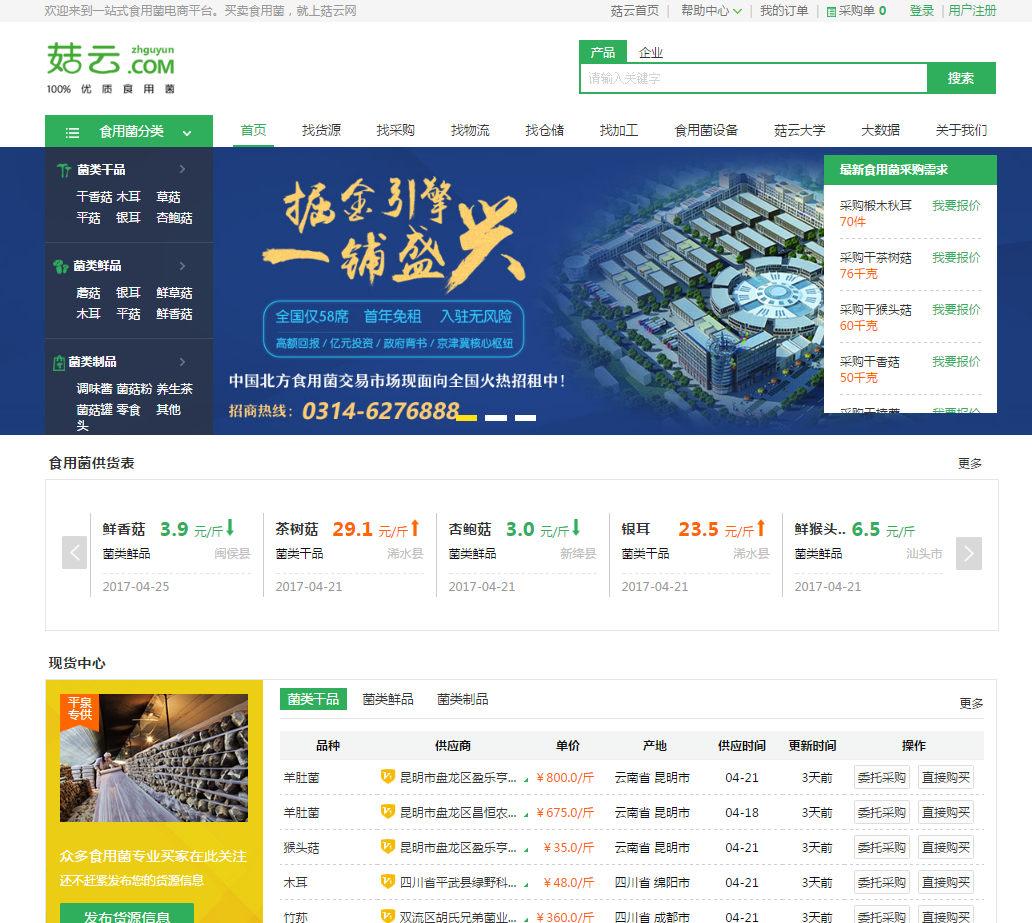Click 调味酱 under 菌类制品 category
The height and width of the screenshot is (923, 1032).
coord(94,389)
